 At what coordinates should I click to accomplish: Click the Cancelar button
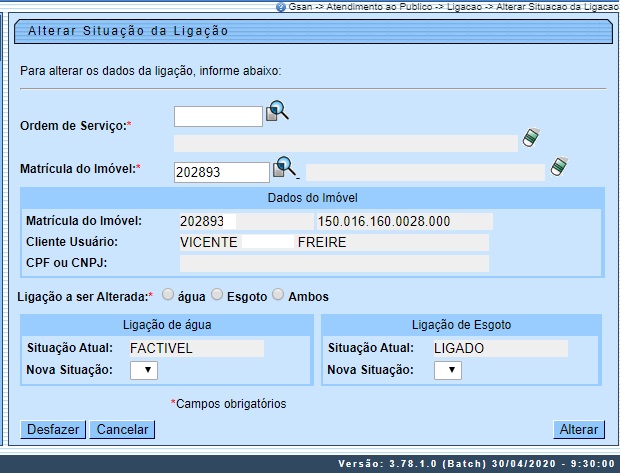click(121, 430)
